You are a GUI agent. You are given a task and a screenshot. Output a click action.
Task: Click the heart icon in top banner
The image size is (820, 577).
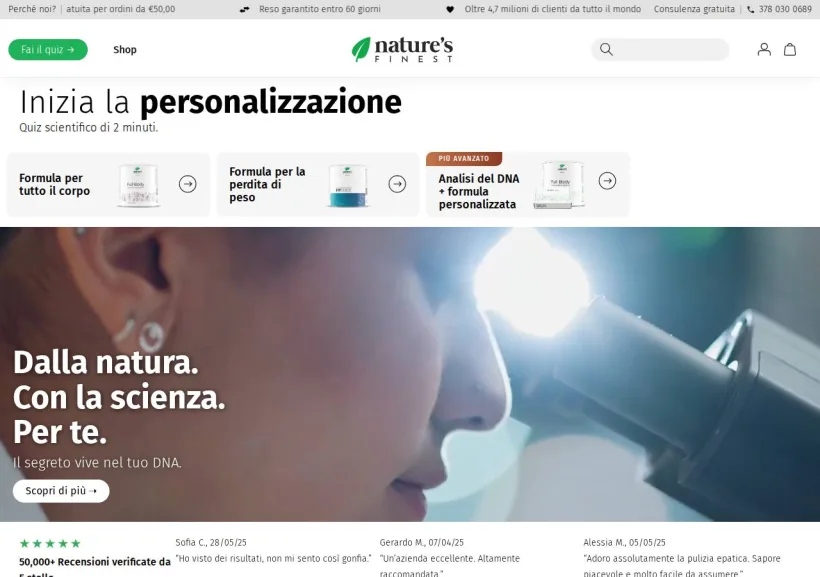[450, 9]
